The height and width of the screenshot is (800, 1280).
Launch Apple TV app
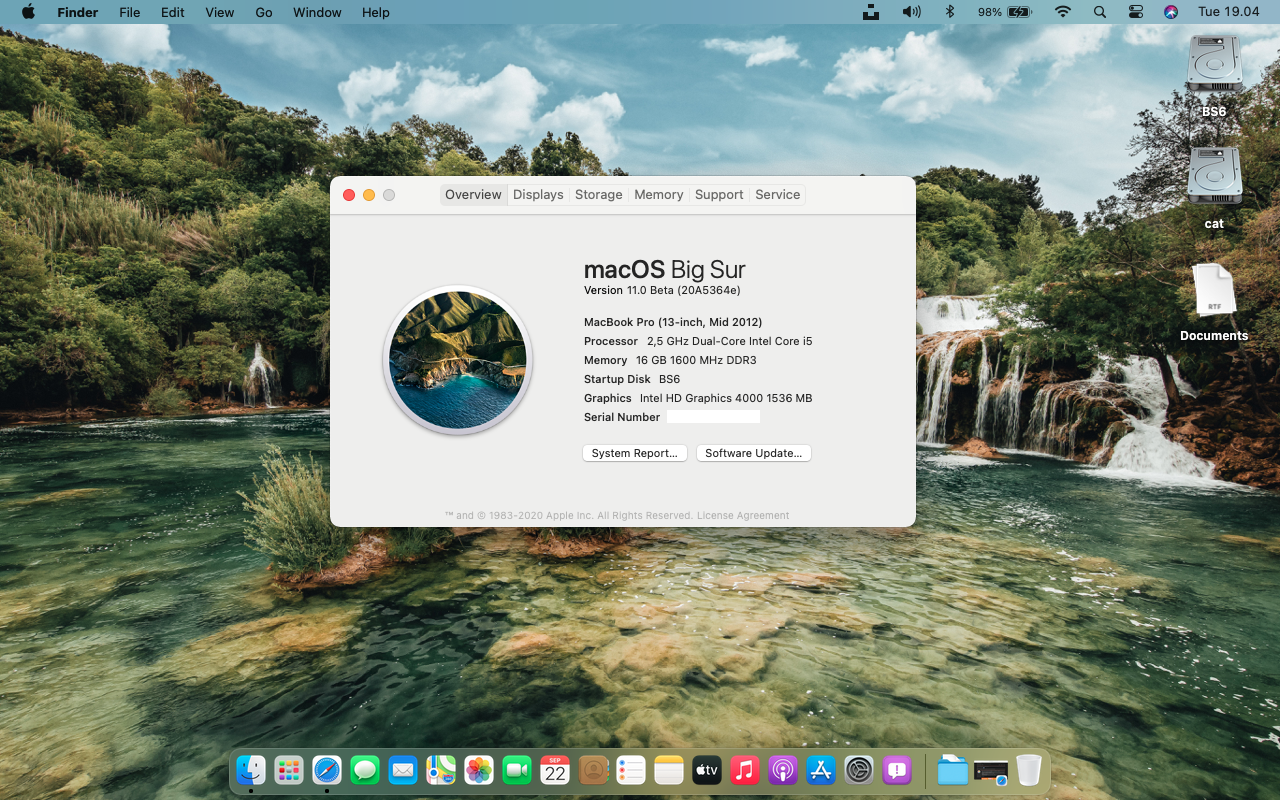[x=707, y=770]
